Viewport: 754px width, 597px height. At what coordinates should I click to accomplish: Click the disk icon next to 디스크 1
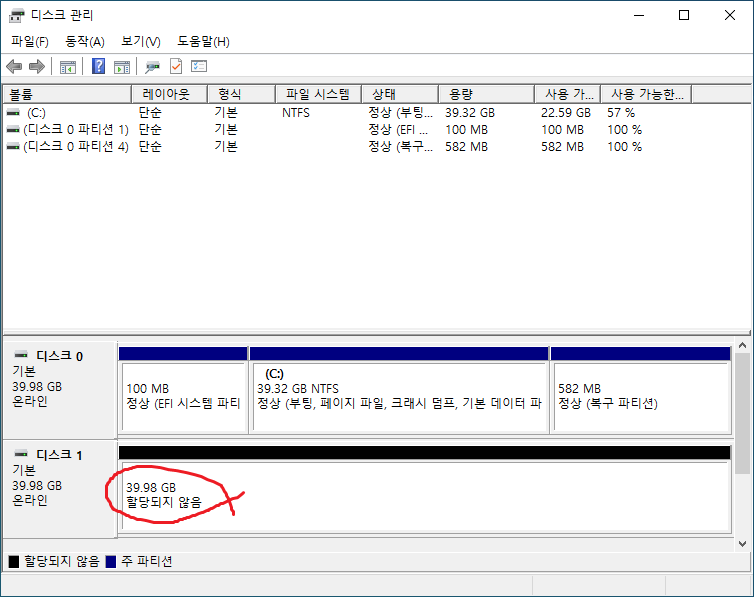pyautogui.click(x=21, y=454)
